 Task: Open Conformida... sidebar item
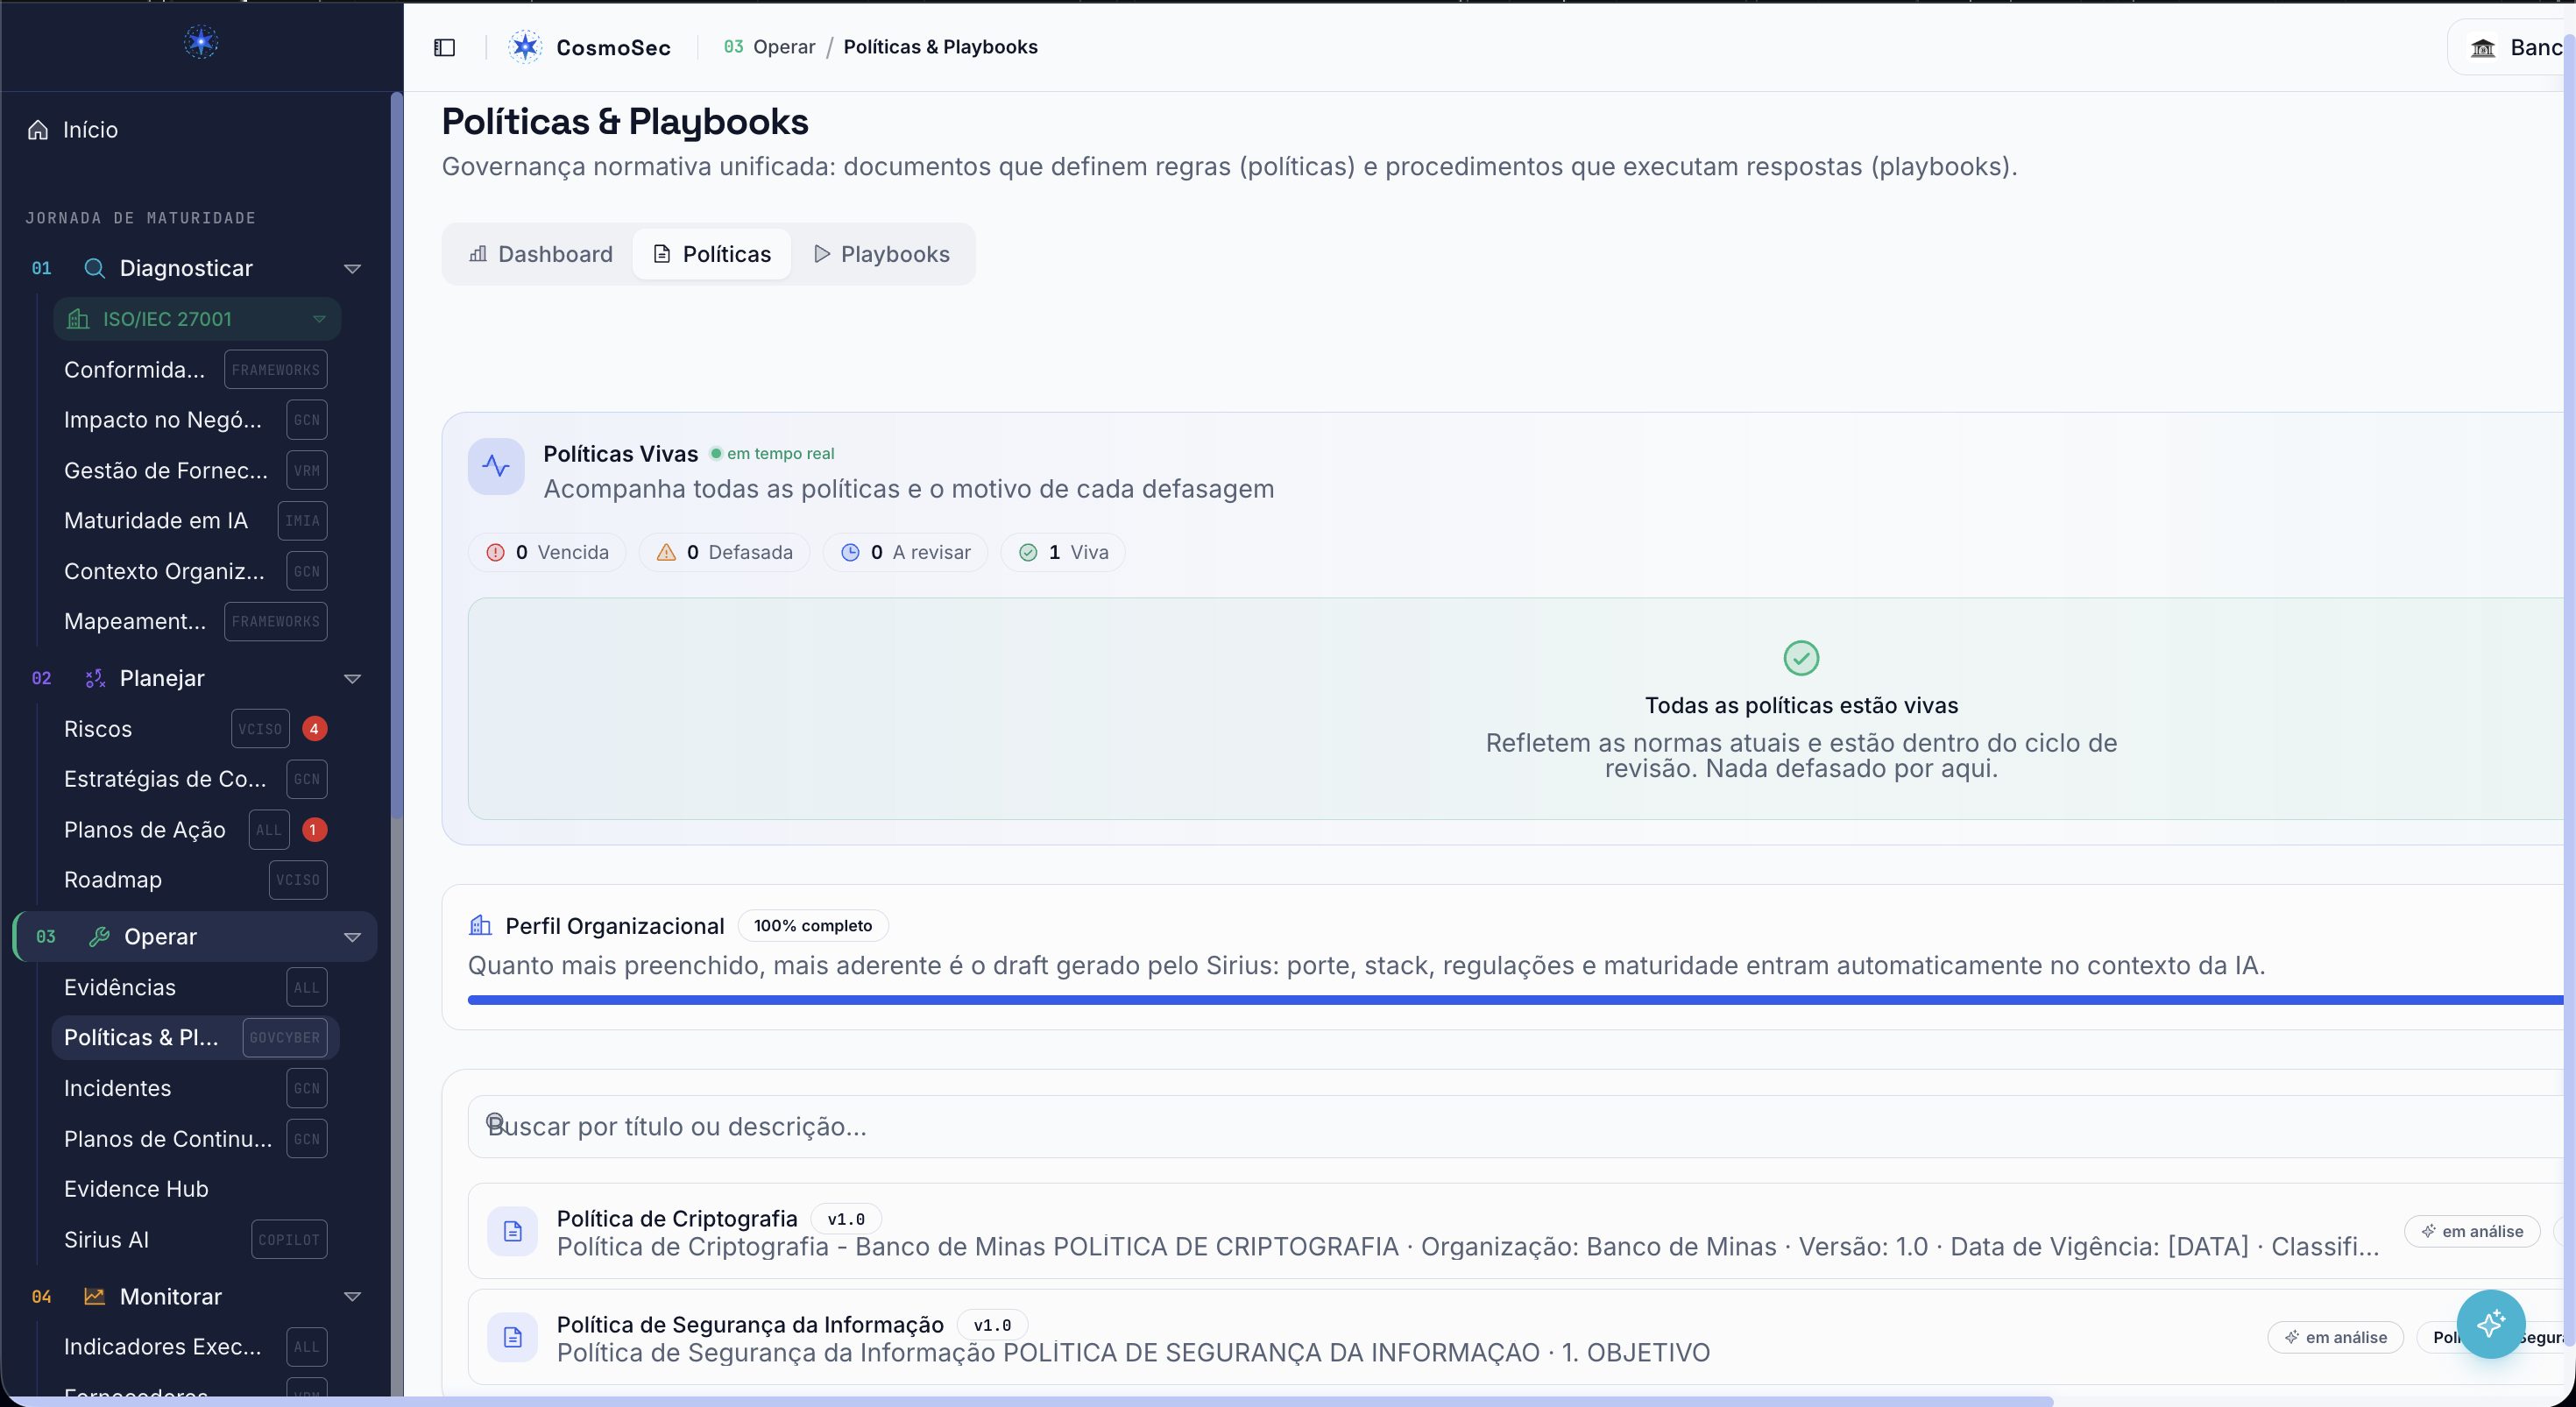(x=195, y=370)
